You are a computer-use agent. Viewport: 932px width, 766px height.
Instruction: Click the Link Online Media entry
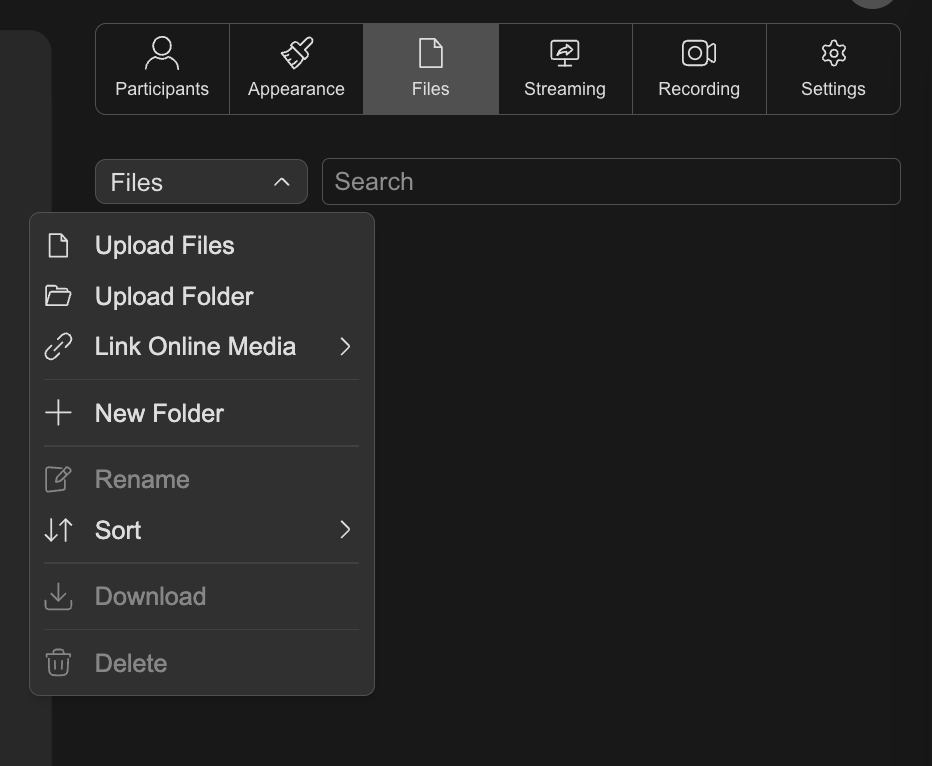click(201, 346)
